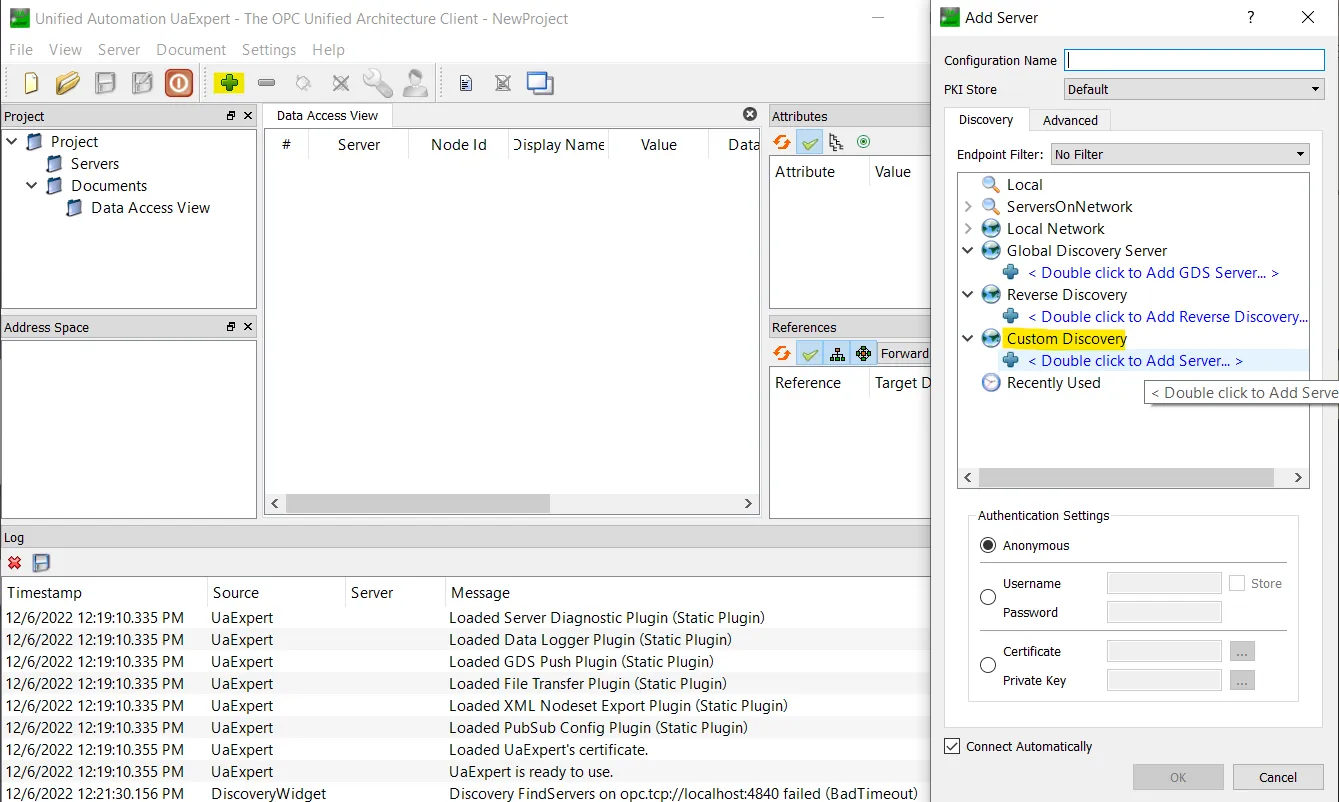Click the Cancel button in Add Server
1339x802 pixels.
click(1278, 777)
